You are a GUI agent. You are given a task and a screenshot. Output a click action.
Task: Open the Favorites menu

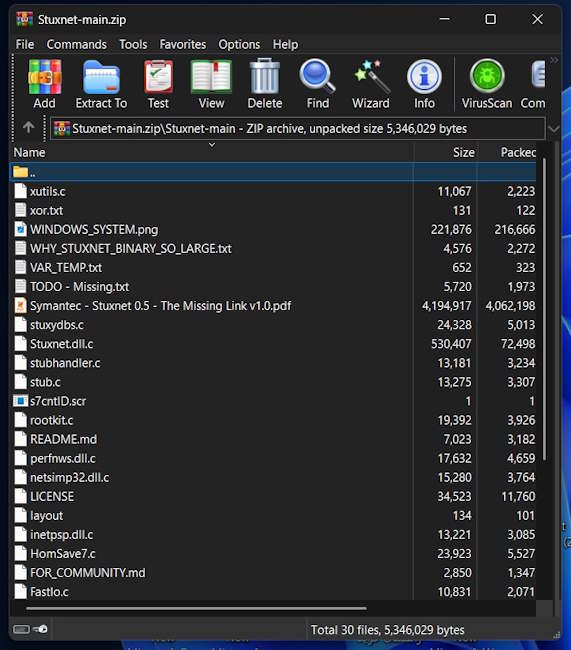click(182, 44)
